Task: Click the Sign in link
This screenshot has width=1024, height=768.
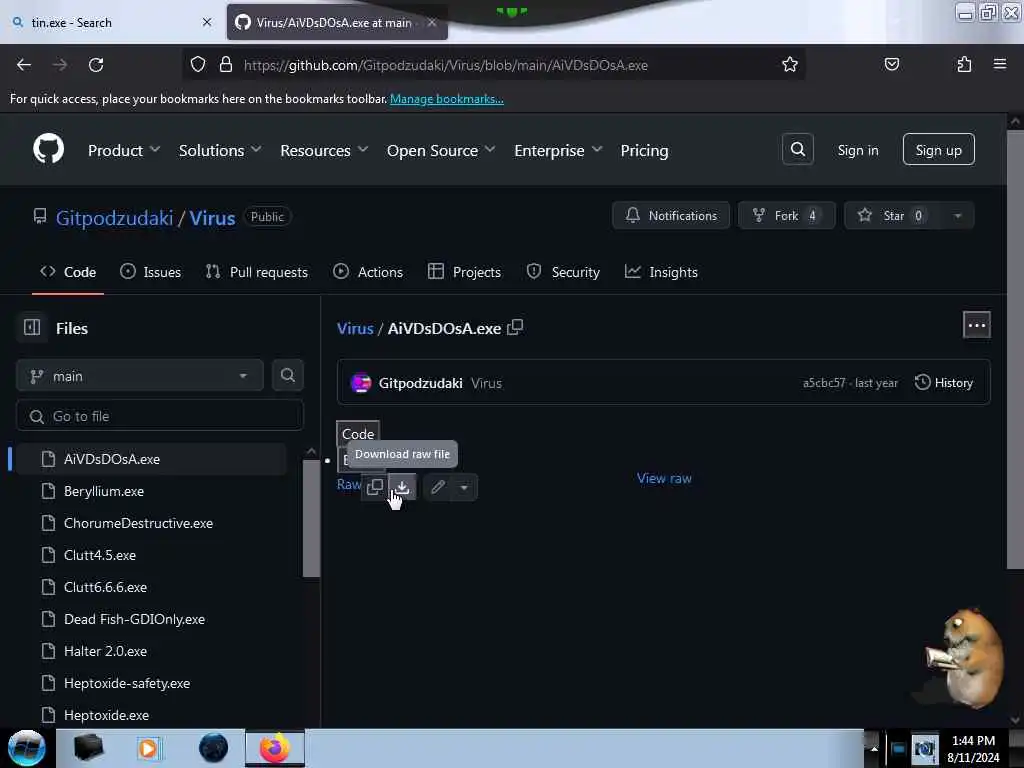Action: [857, 150]
